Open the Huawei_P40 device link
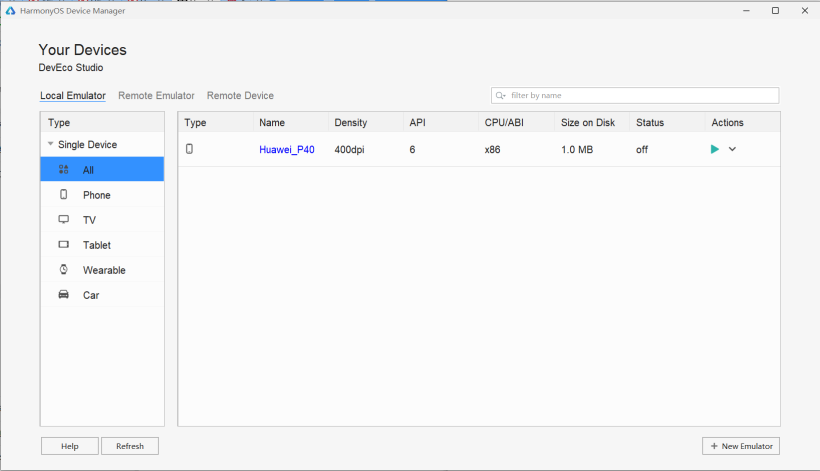The image size is (820, 471). (287, 150)
